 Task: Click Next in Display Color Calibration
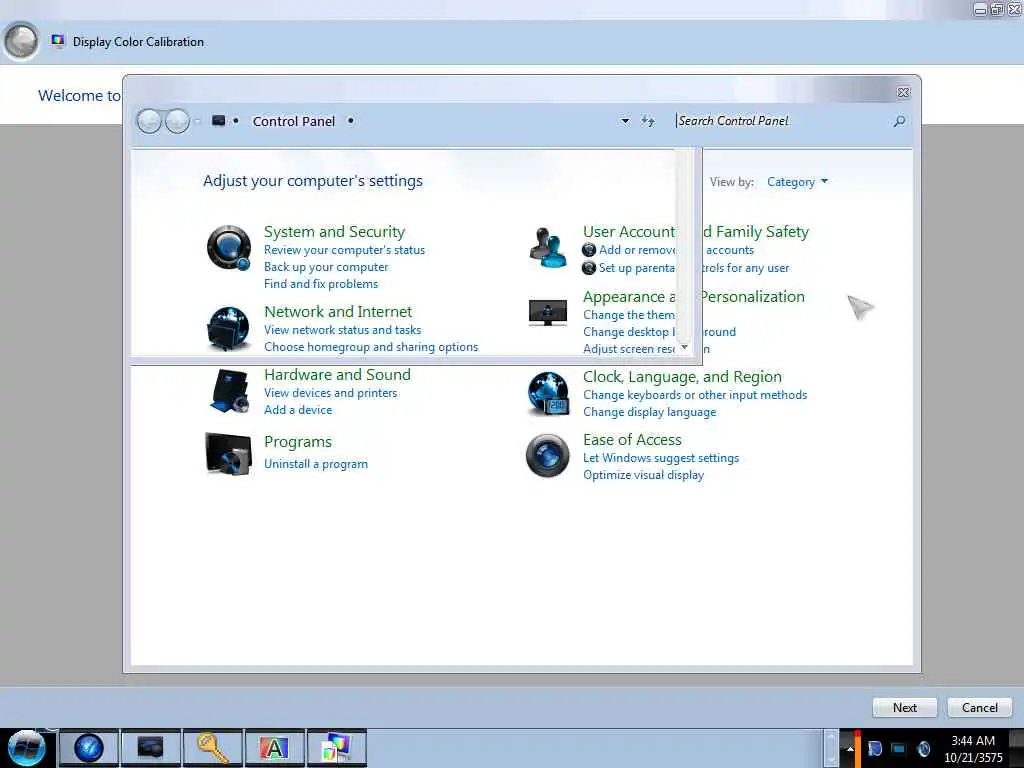coord(904,707)
